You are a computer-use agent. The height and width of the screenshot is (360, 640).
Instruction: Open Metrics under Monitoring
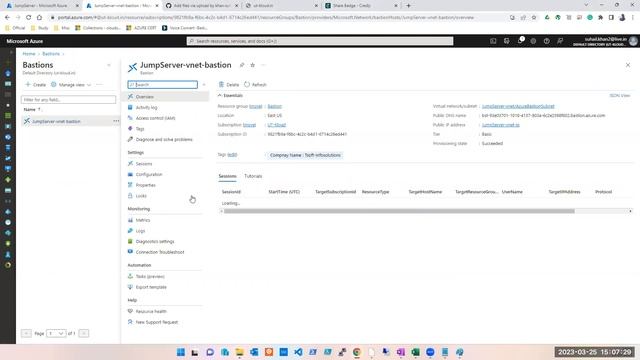pyautogui.click(x=142, y=220)
